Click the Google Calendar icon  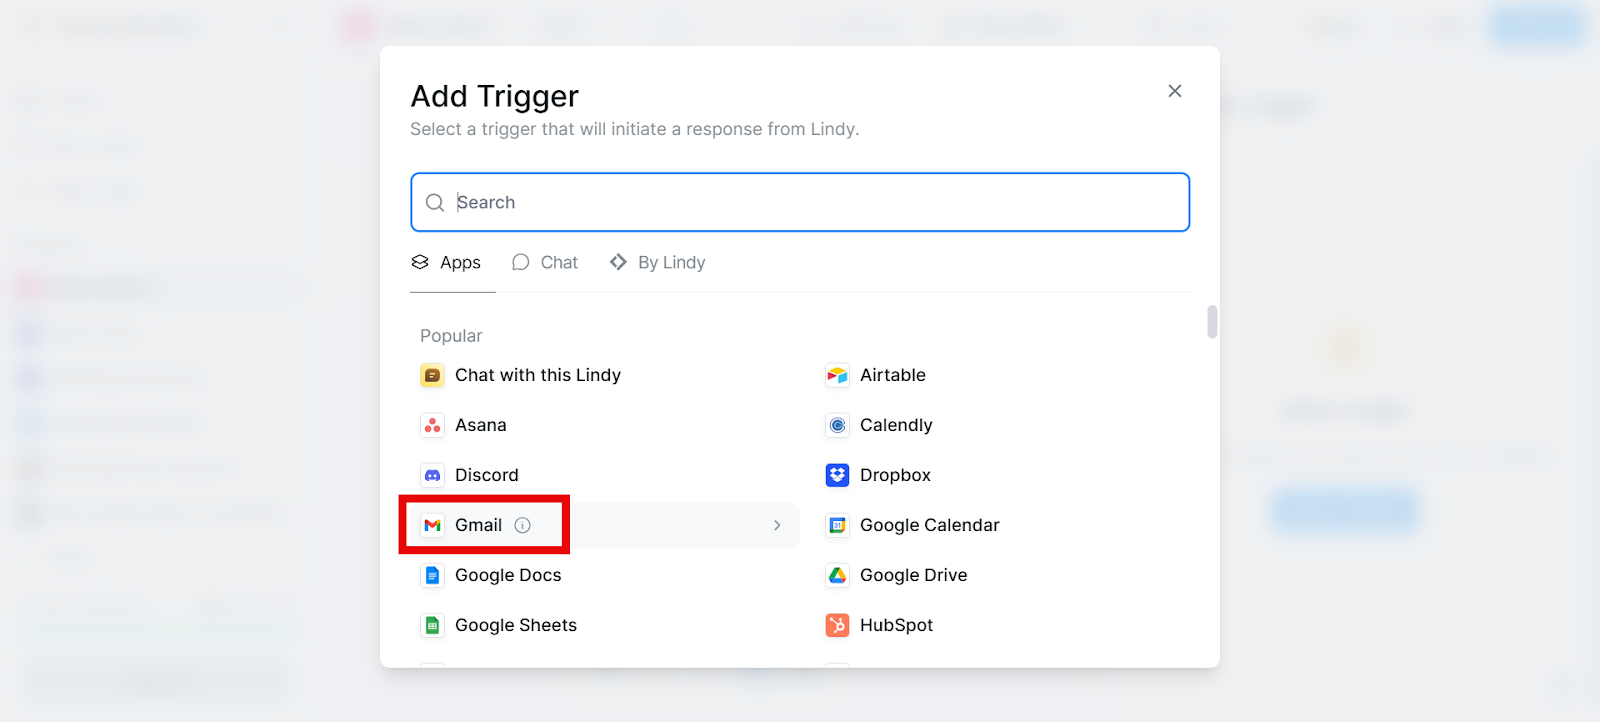837,525
